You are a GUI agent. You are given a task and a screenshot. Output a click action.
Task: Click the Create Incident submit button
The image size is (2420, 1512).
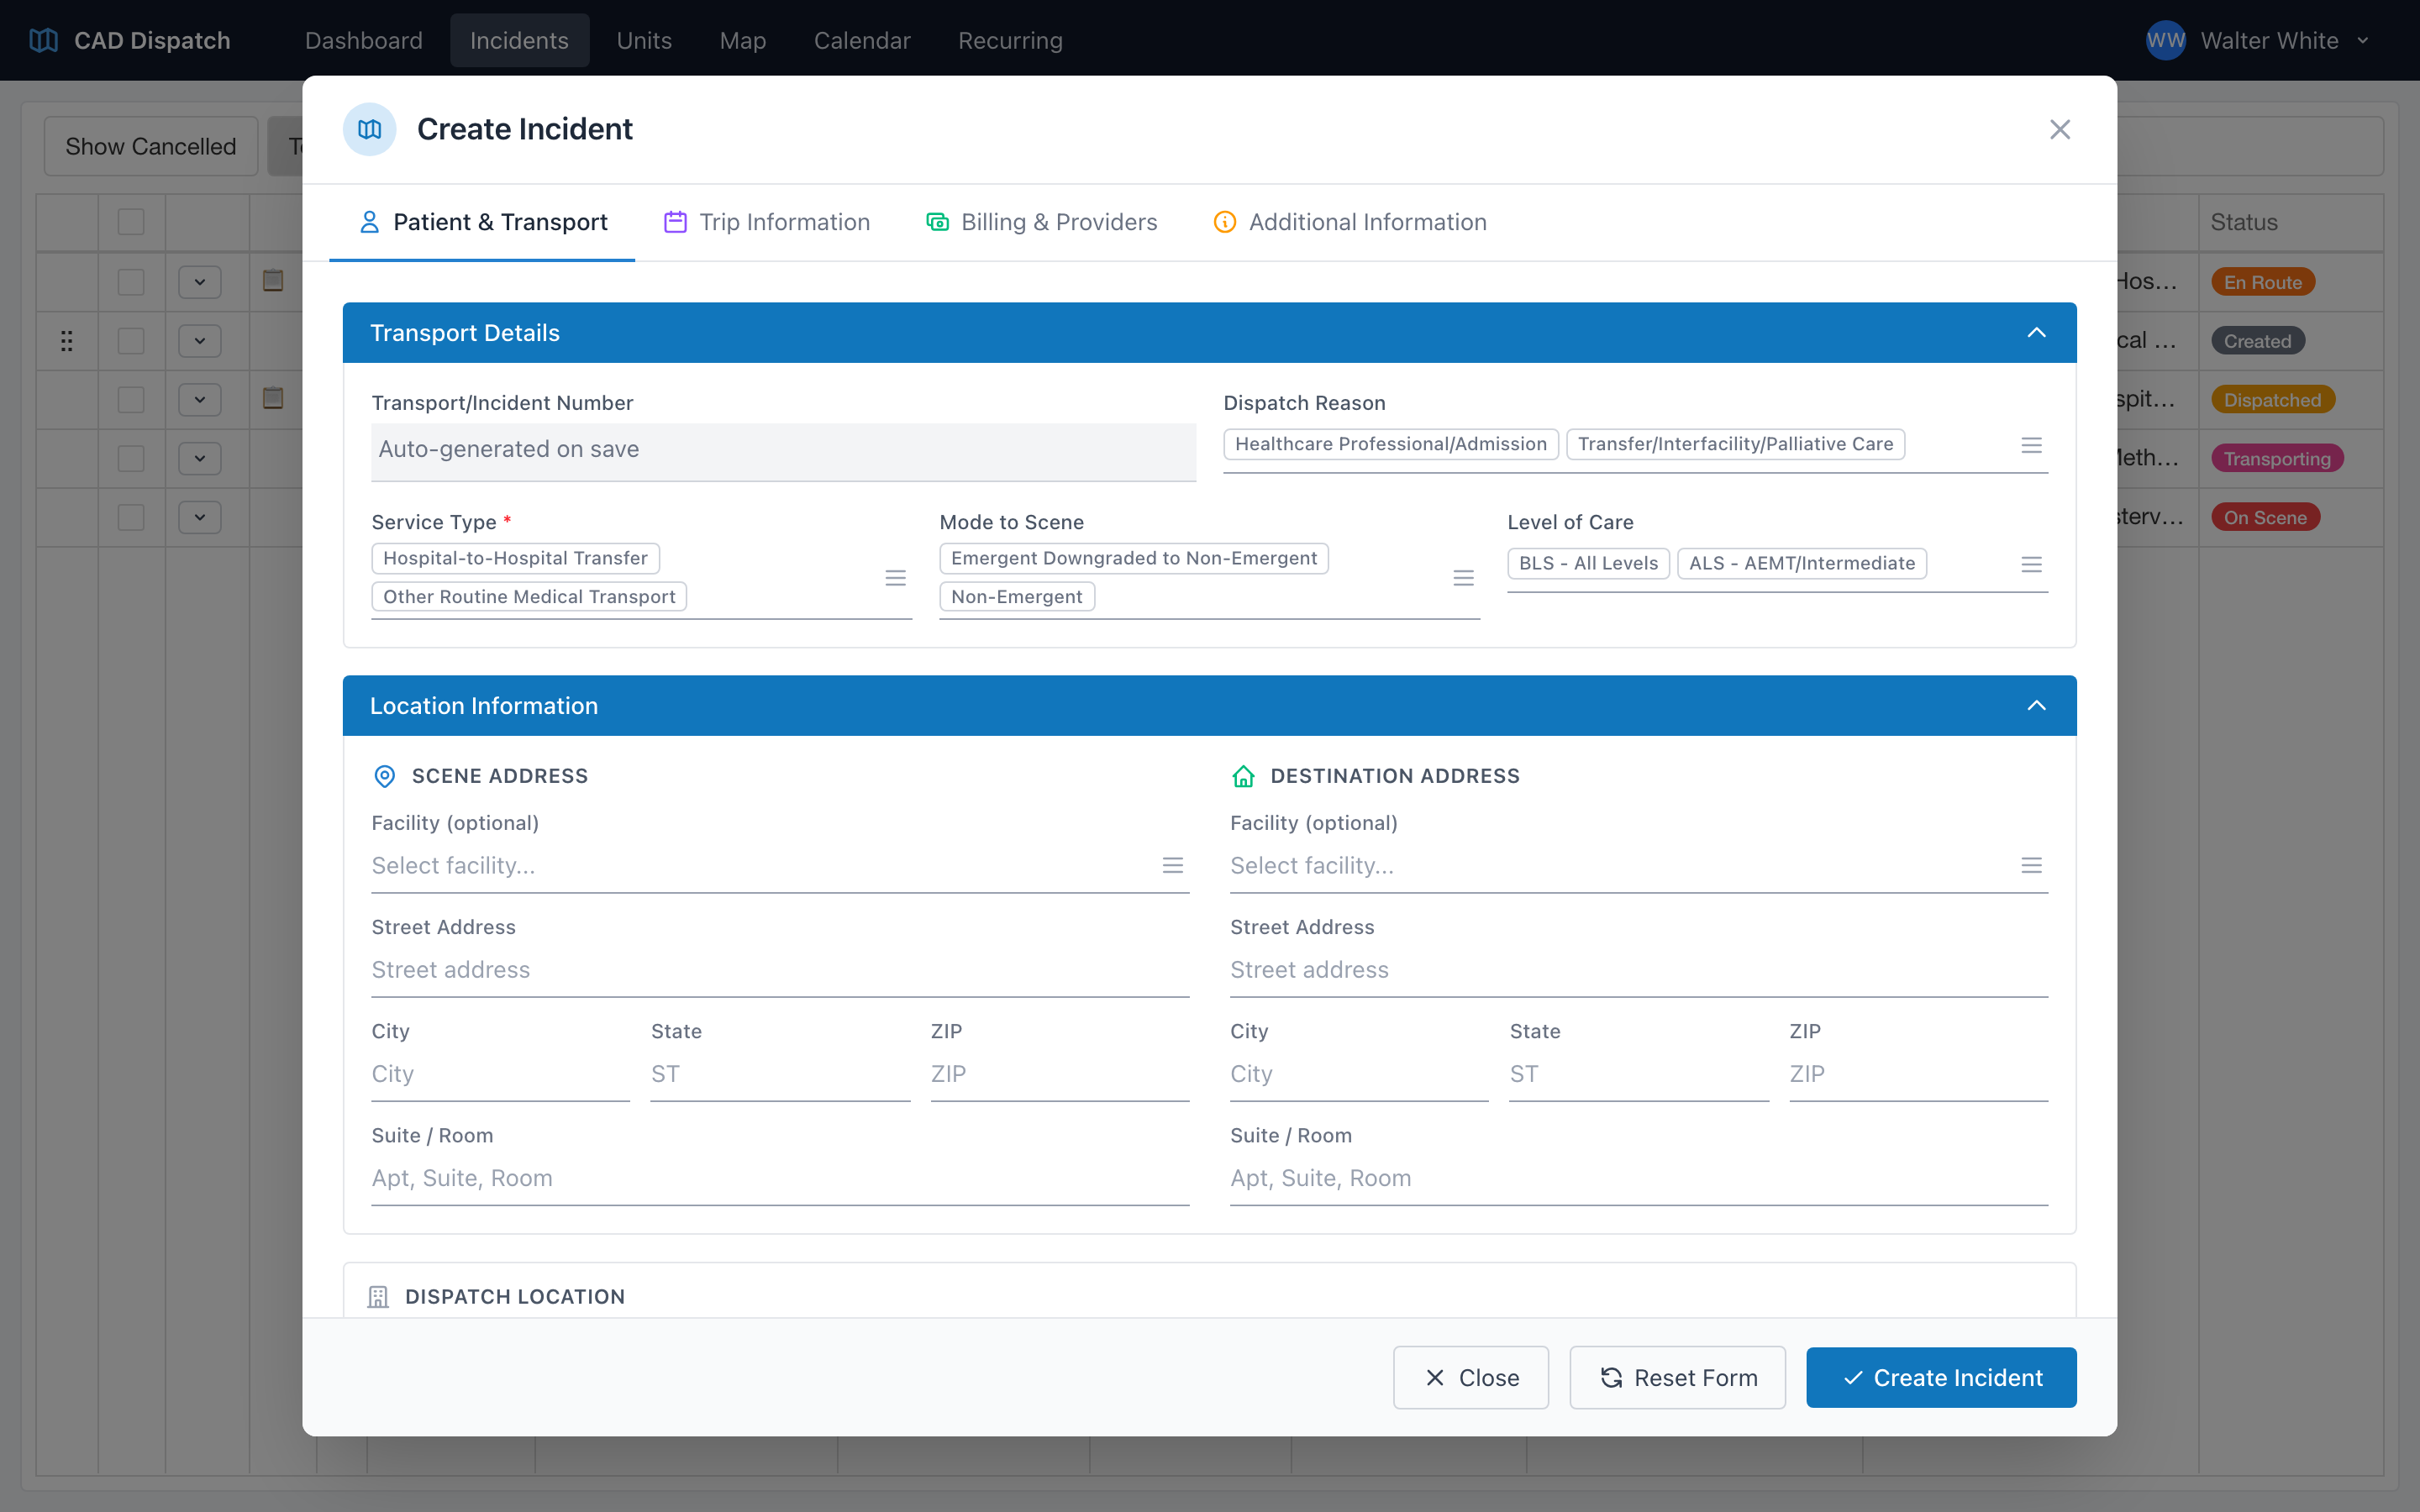click(1941, 1377)
